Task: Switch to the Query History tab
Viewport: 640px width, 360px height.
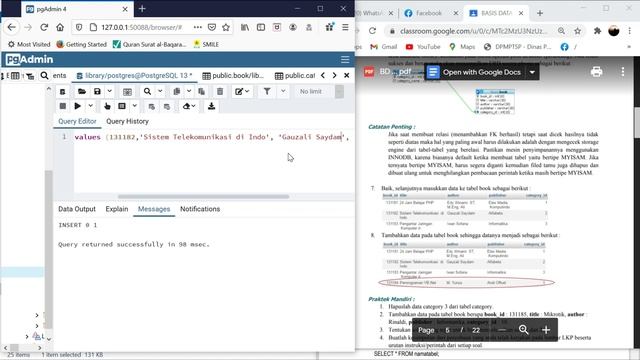Action: [x=127, y=121]
